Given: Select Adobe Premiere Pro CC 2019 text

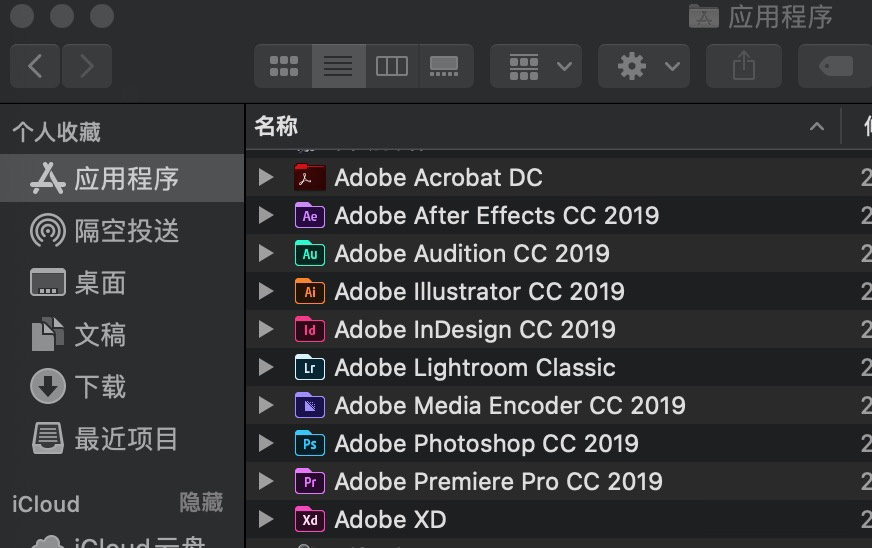Looking at the screenshot, I should pyautogui.click(x=498, y=482).
